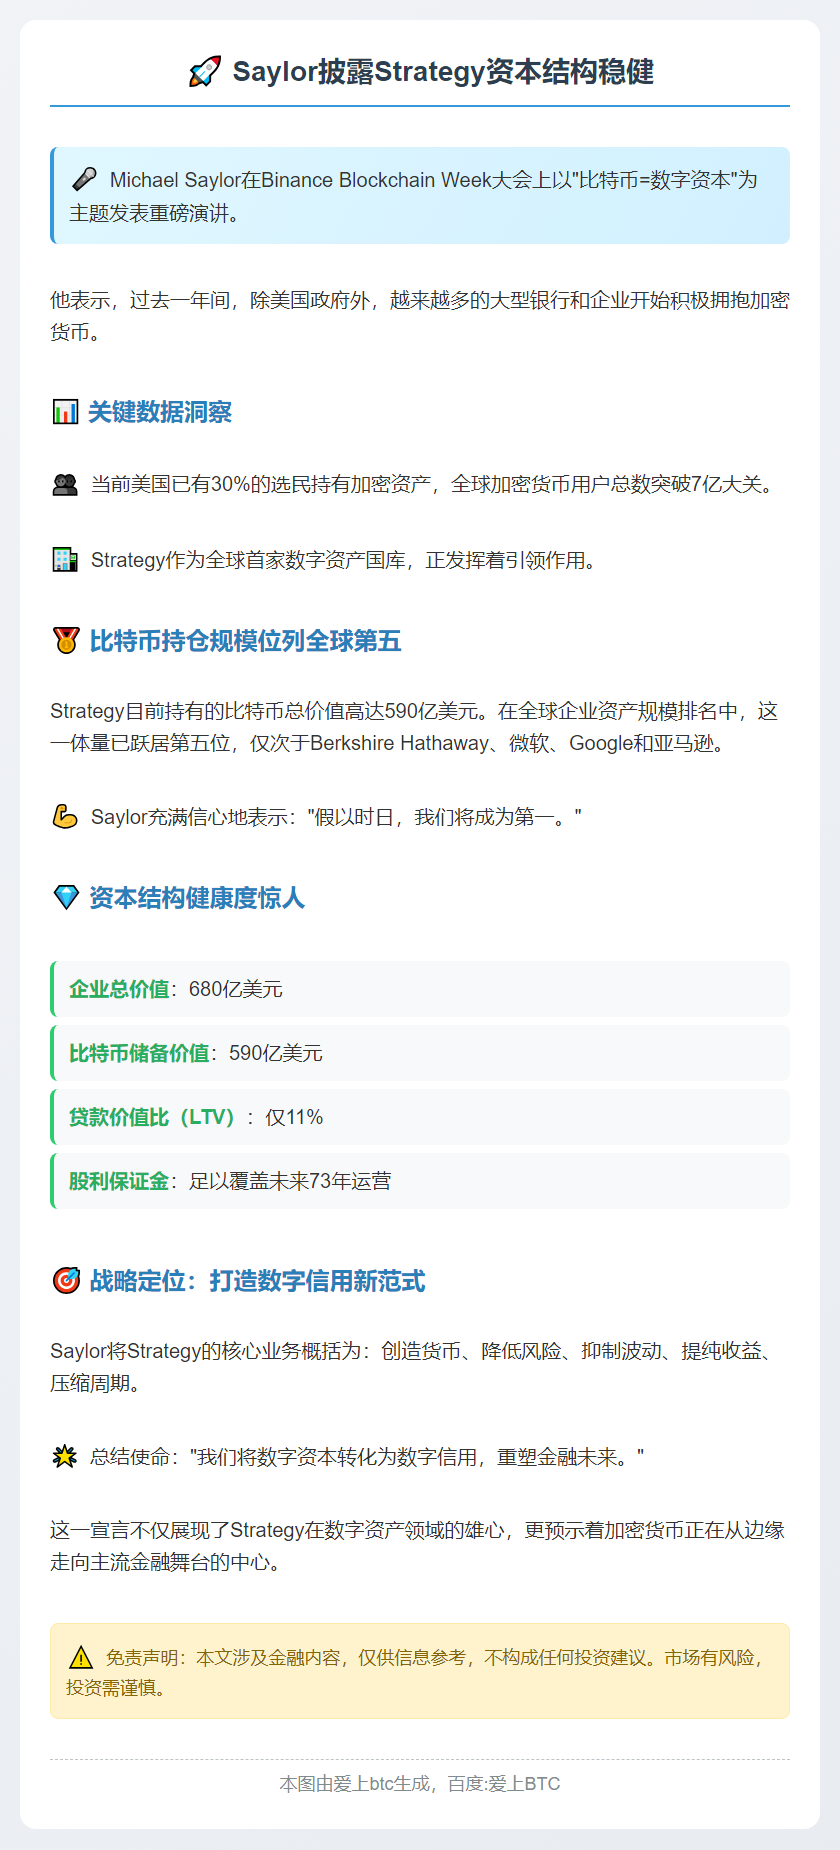Click the row 企业总价值：680亿美元

[420, 989]
